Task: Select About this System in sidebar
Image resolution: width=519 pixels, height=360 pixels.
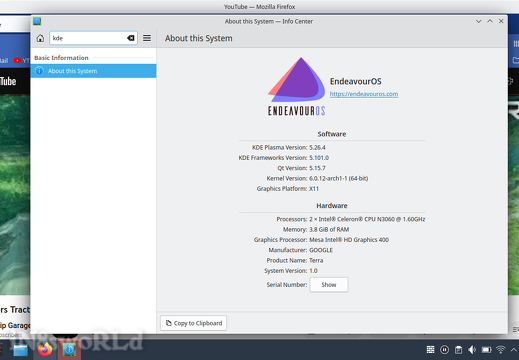Action: click(93, 71)
